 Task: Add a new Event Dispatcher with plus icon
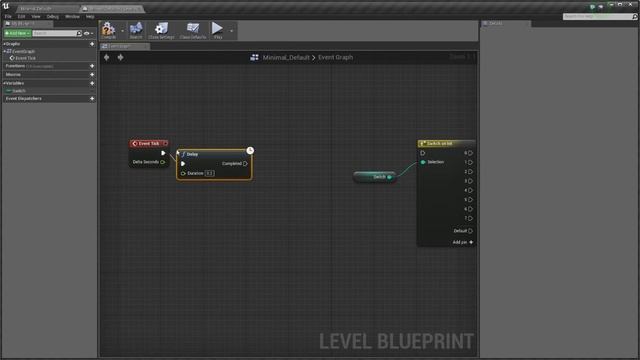coord(92,98)
